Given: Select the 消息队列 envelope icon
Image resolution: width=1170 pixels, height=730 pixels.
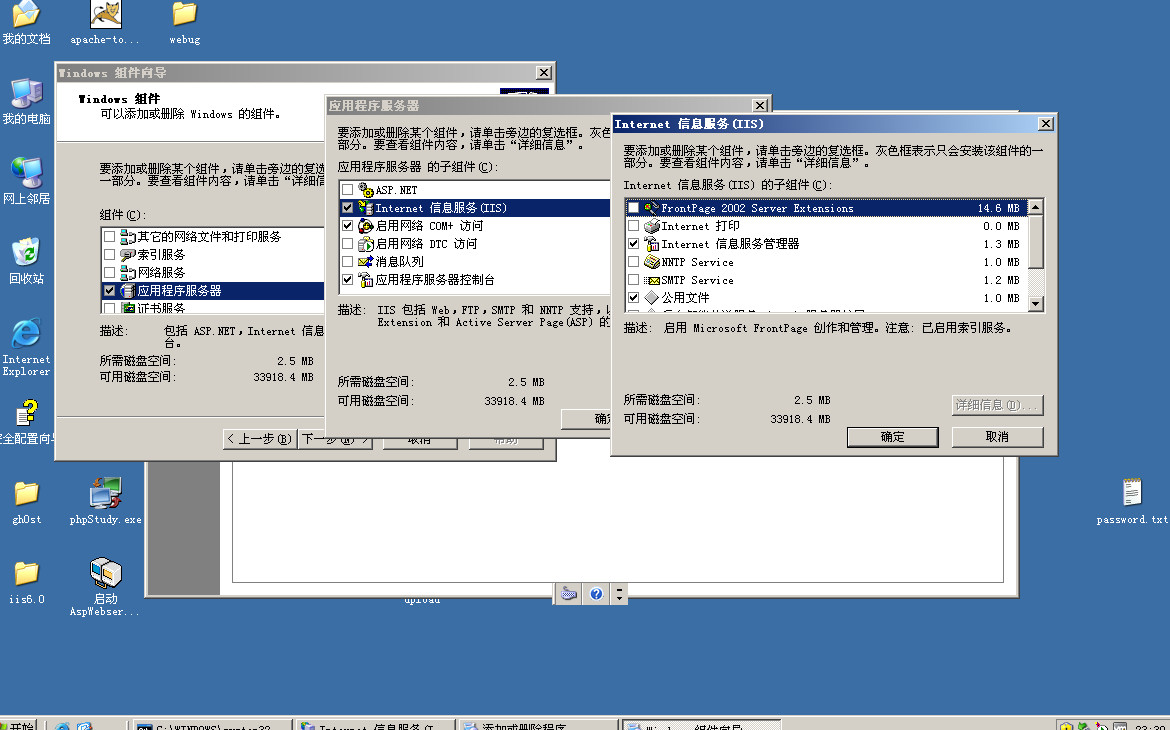Looking at the screenshot, I should click(366, 262).
